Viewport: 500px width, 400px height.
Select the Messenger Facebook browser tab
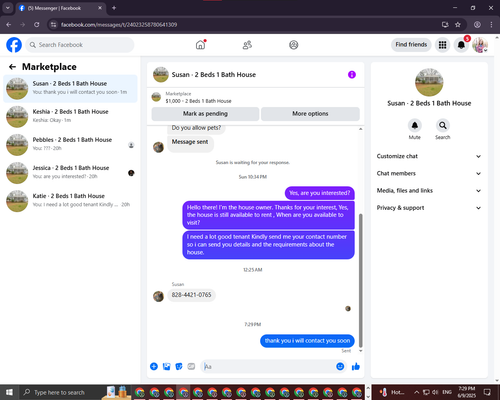click(61, 8)
